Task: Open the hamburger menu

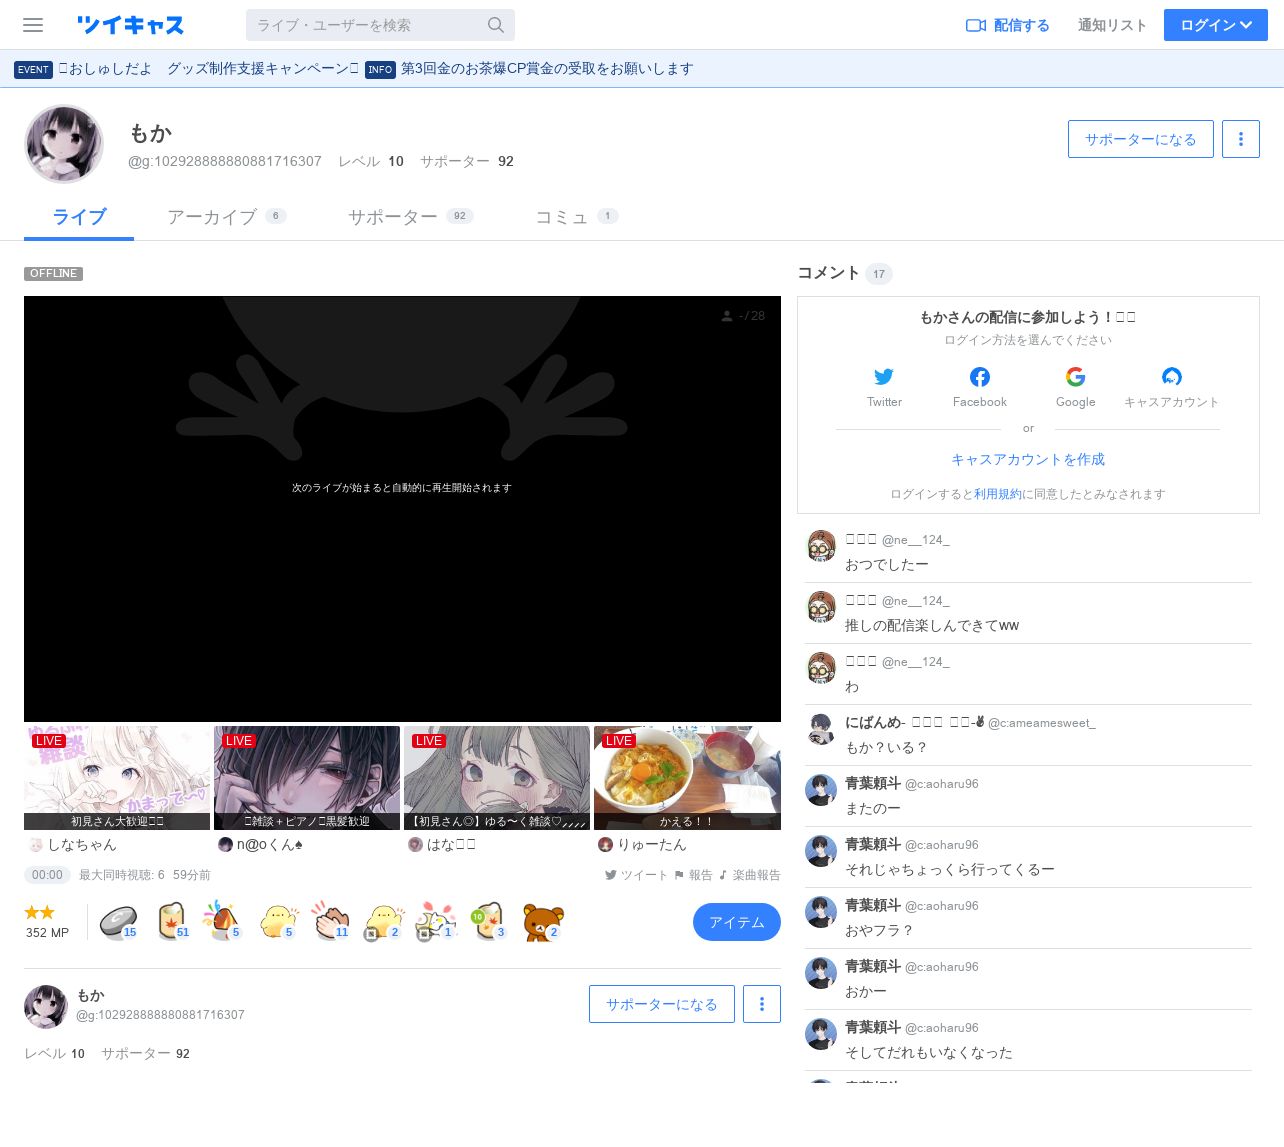Action: click(x=33, y=25)
